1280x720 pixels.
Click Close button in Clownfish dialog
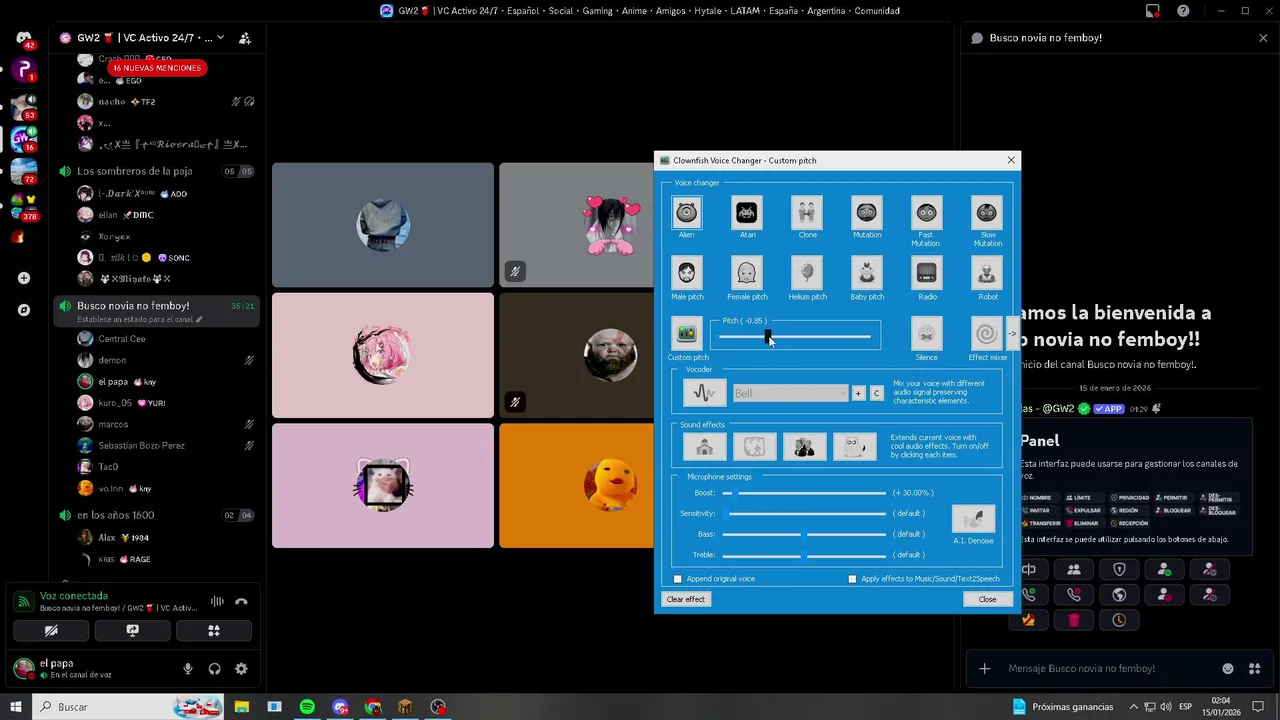click(x=987, y=599)
